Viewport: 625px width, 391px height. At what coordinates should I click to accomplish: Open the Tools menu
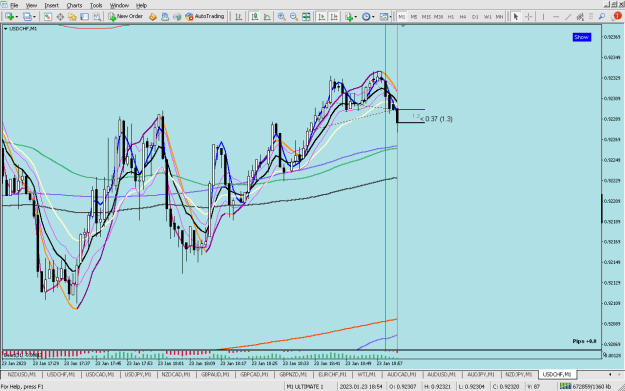96,5
